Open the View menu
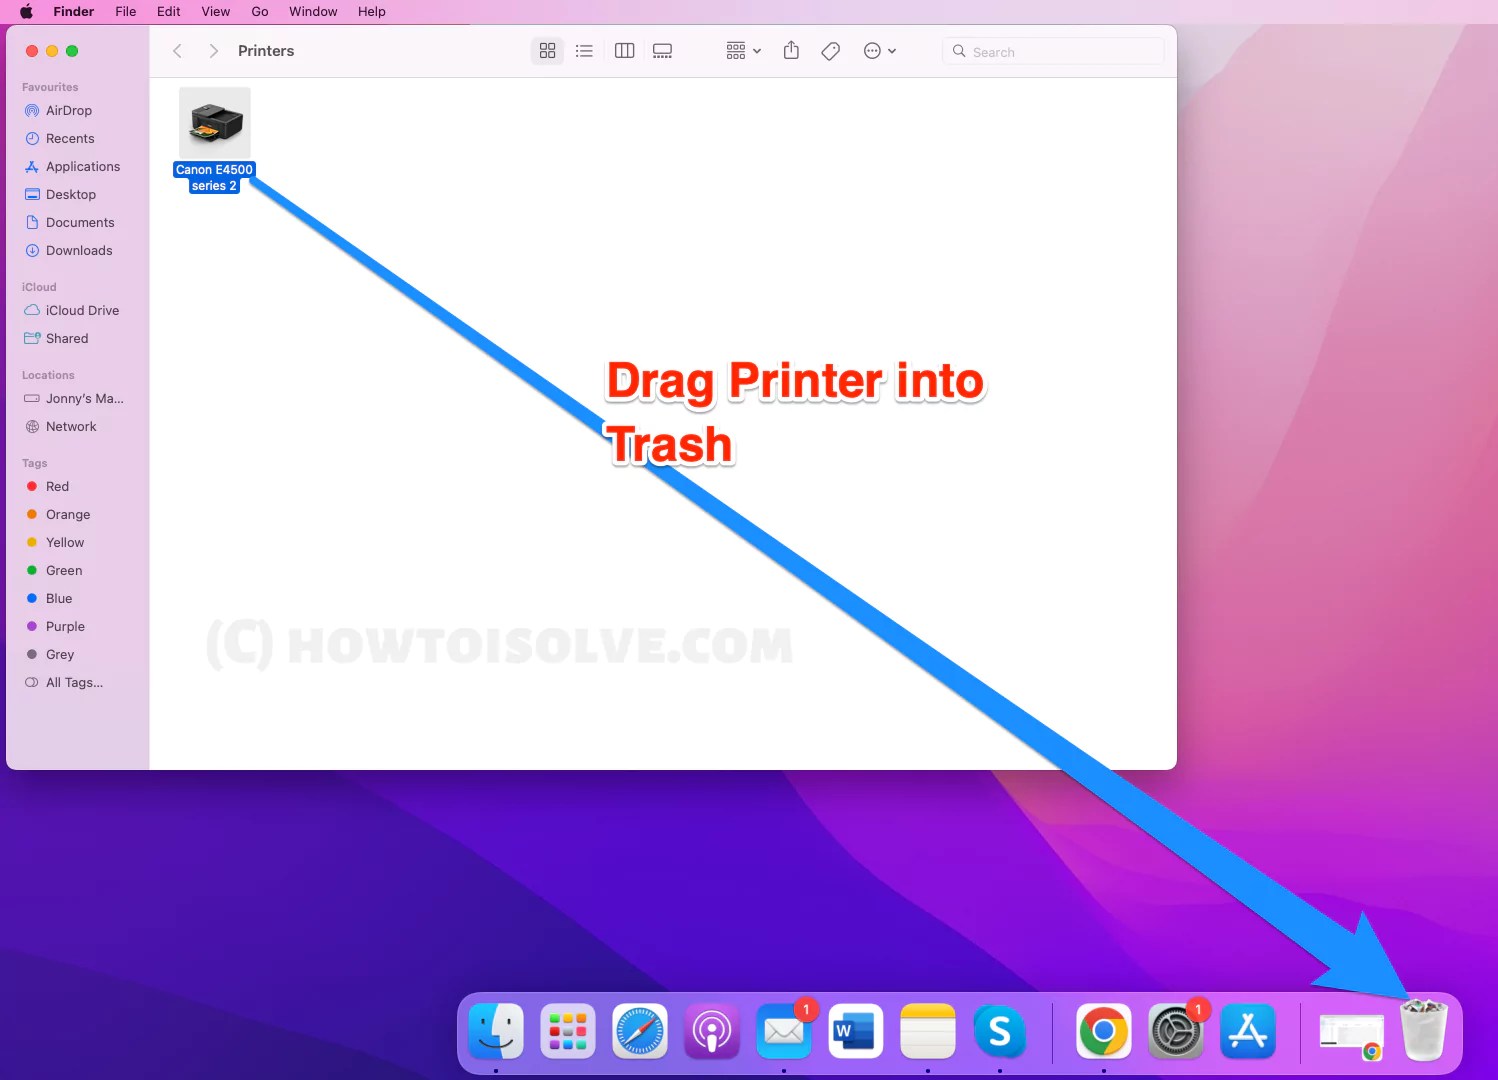Viewport: 1498px width, 1080px height. pyautogui.click(x=215, y=11)
